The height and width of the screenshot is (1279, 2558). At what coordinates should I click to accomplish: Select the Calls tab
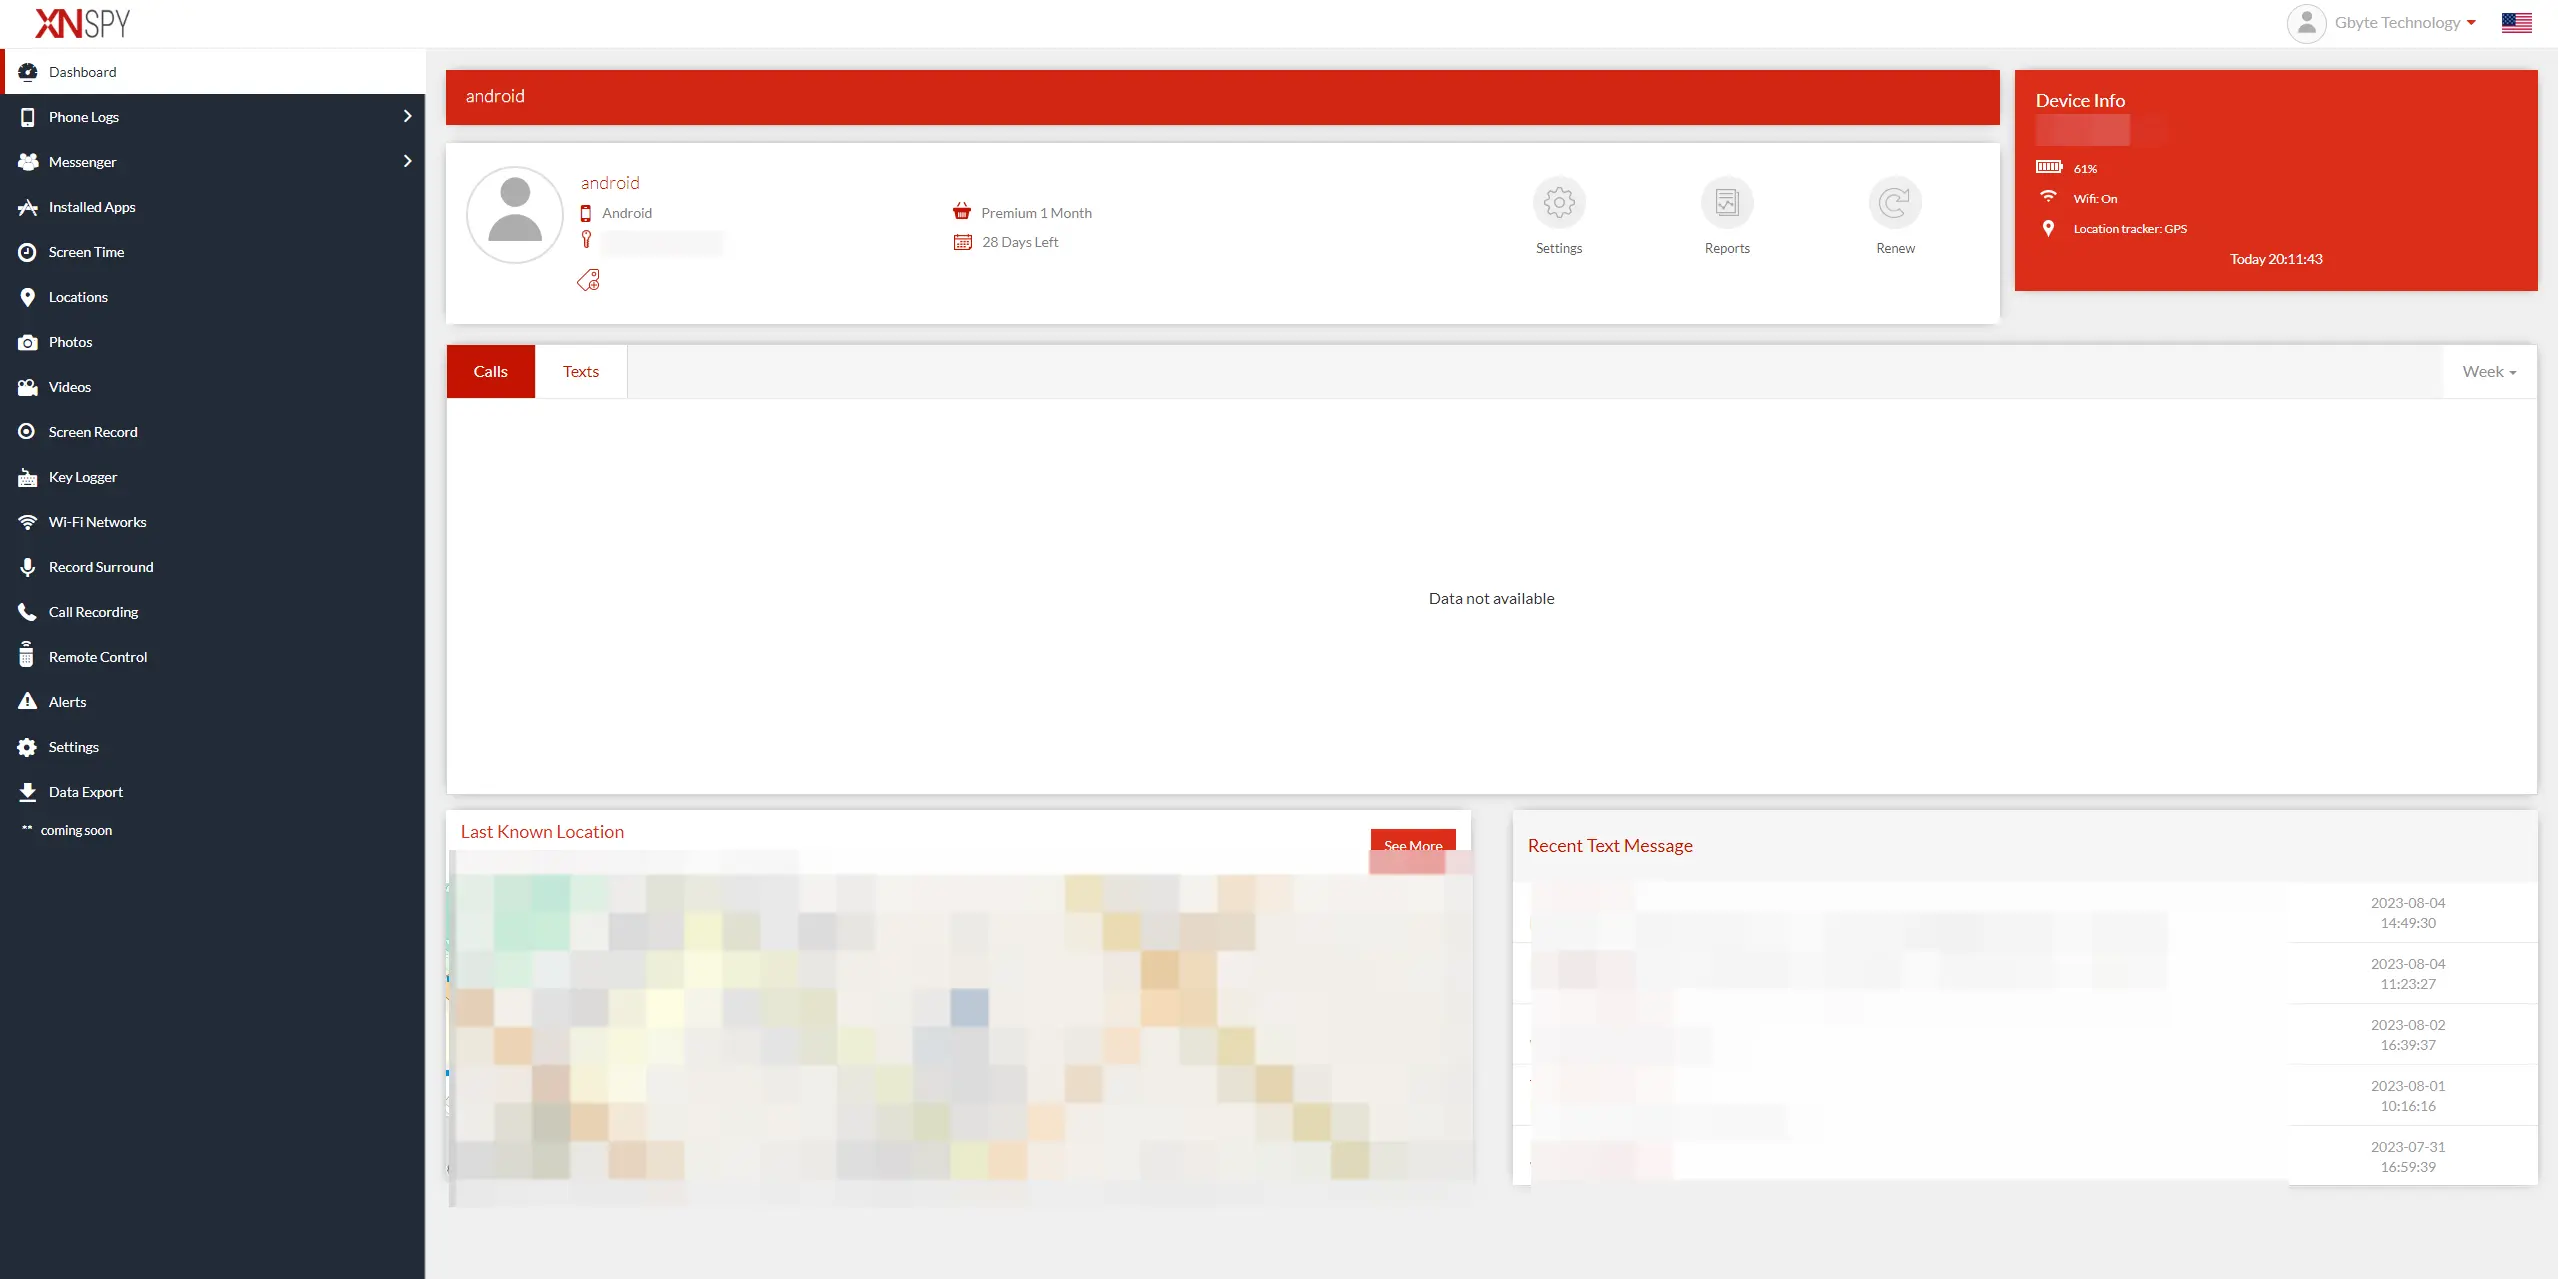491,370
